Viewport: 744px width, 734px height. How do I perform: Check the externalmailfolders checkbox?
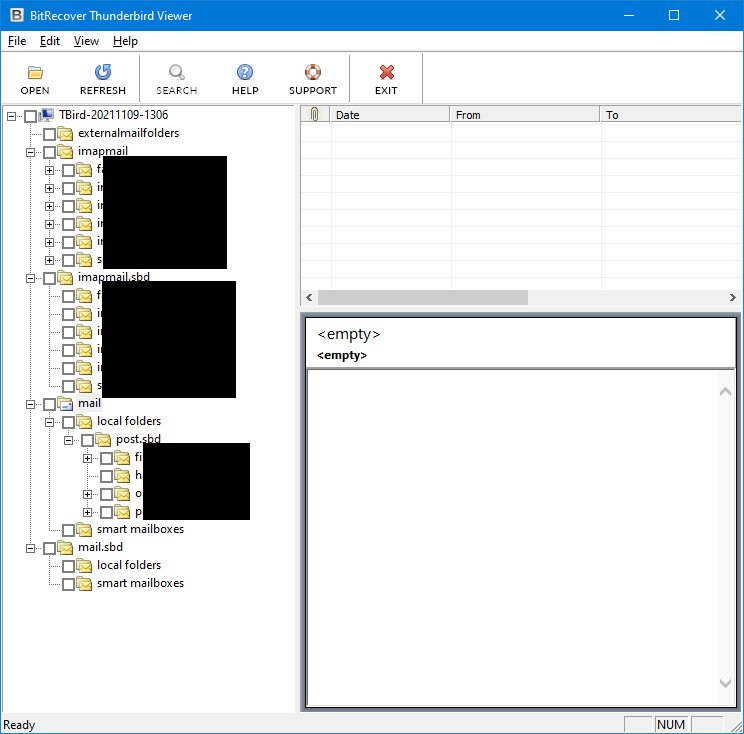click(49, 134)
